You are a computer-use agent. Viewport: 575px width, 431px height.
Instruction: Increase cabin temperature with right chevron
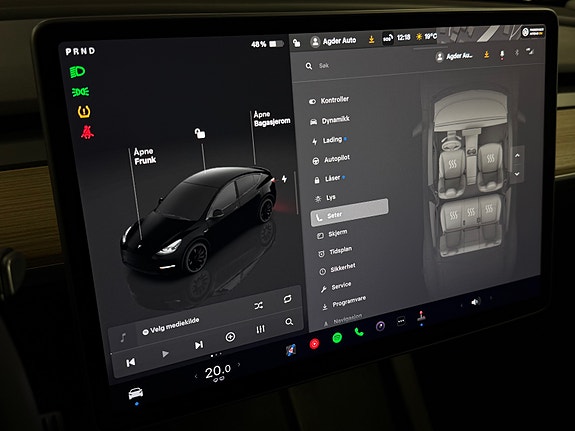click(239, 365)
